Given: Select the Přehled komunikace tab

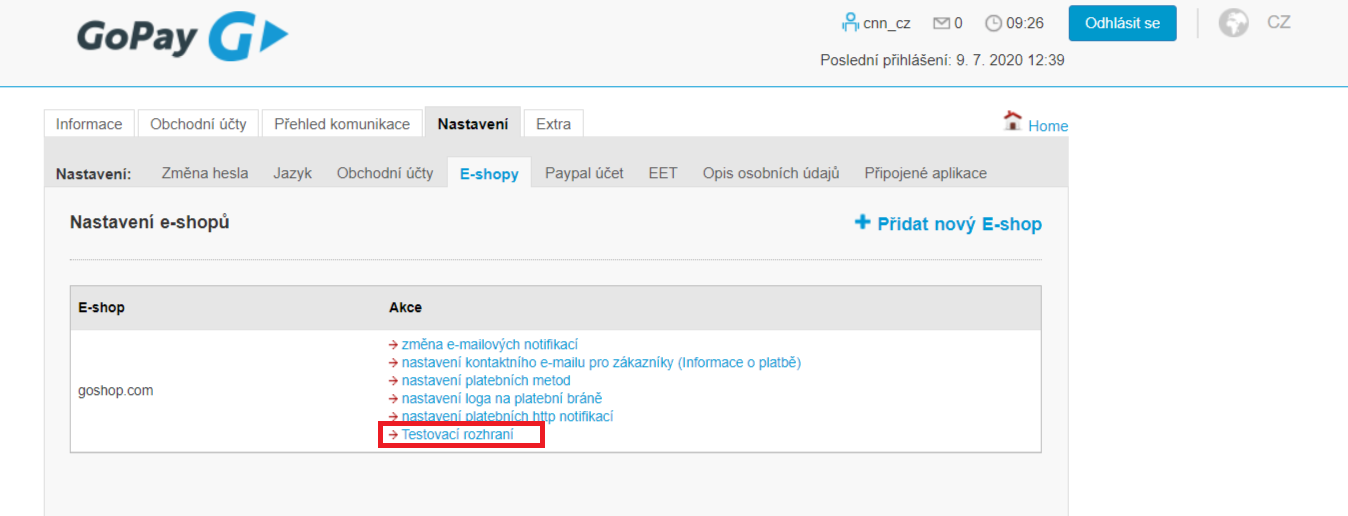Looking at the screenshot, I should 342,124.
